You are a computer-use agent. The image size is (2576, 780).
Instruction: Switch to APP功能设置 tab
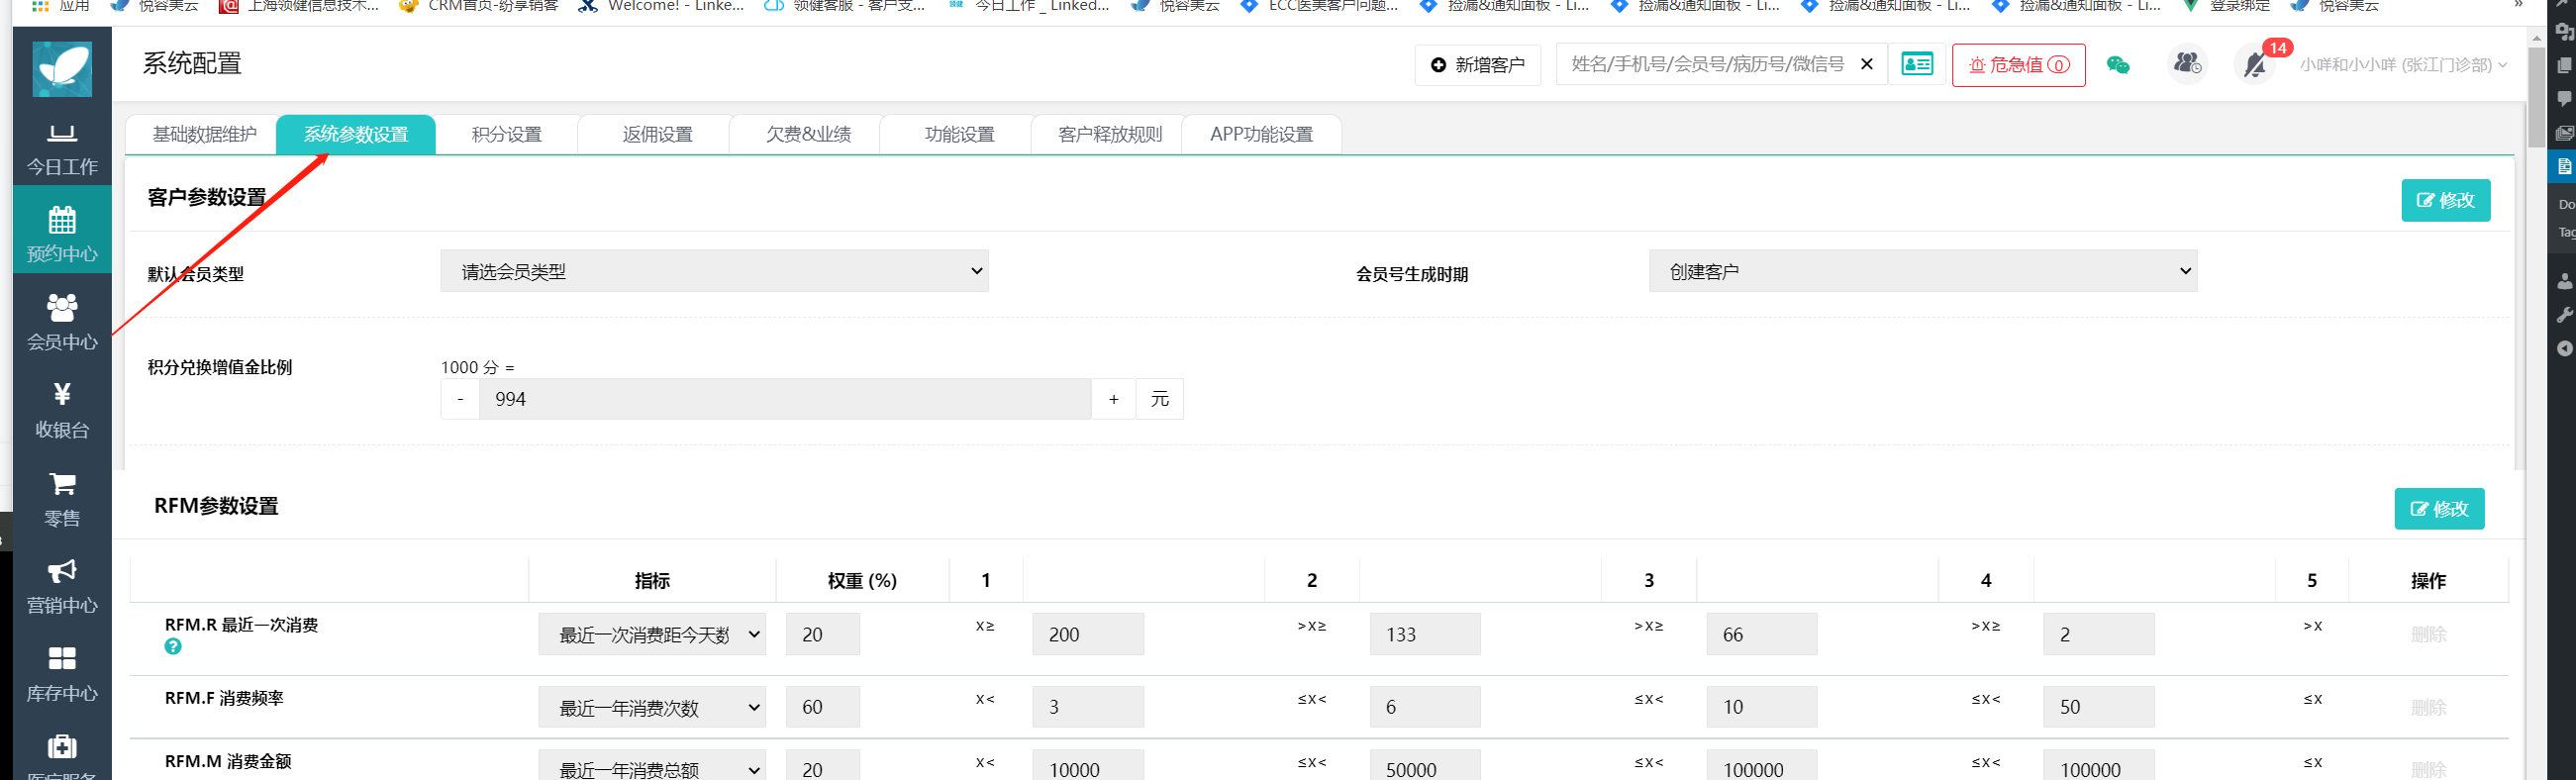click(1262, 134)
